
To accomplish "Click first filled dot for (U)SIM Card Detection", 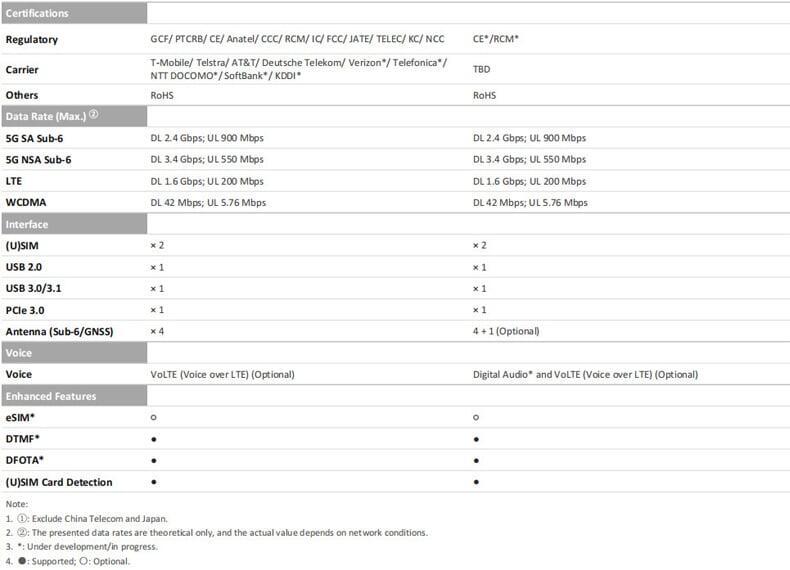I will (154, 482).
